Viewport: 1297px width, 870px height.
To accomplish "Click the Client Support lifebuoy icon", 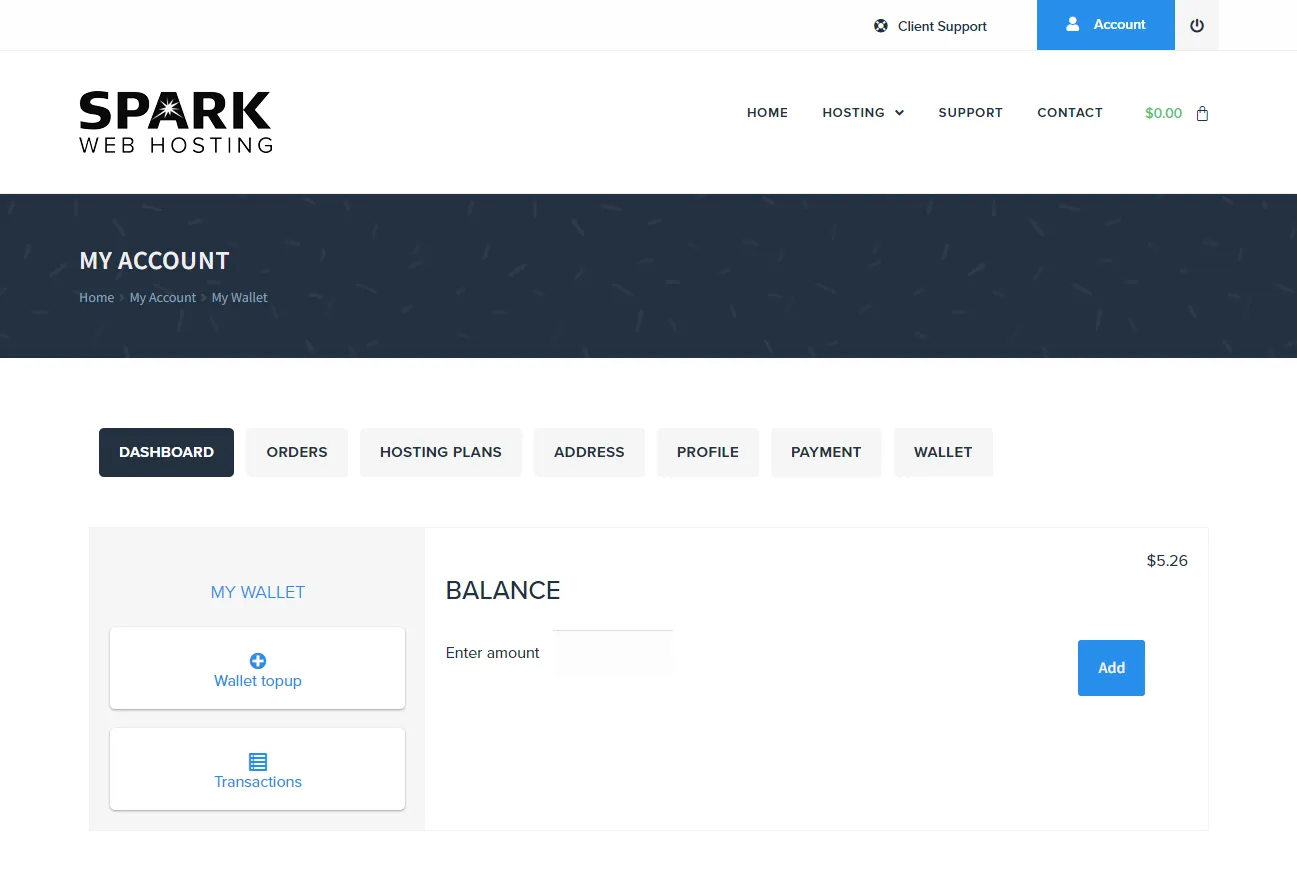I will (880, 26).
